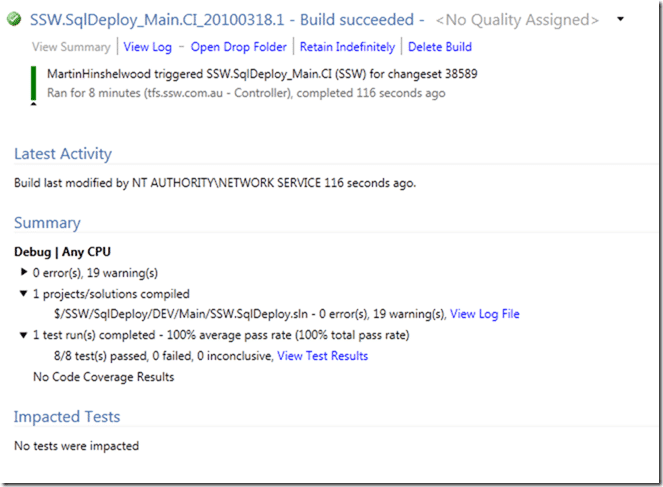Click Retain Indefinitely link
Screen dimensions: 663x487
(x=347, y=47)
